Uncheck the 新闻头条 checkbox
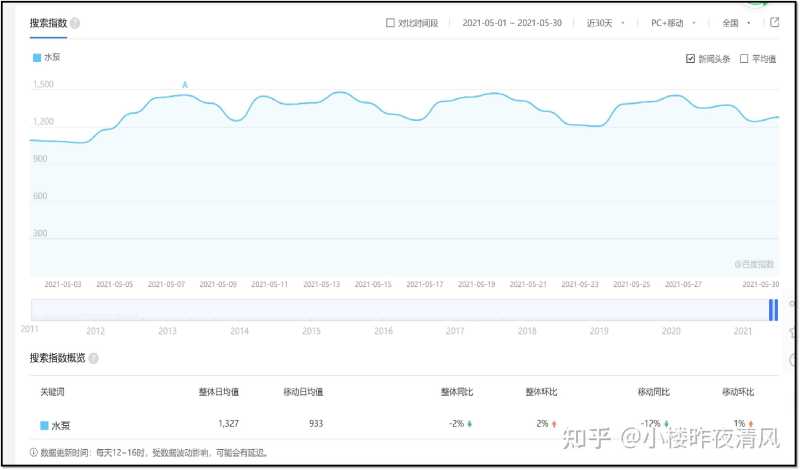The height and width of the screenshot is (470, 800). pyautogui.click(x=690, y=59)
